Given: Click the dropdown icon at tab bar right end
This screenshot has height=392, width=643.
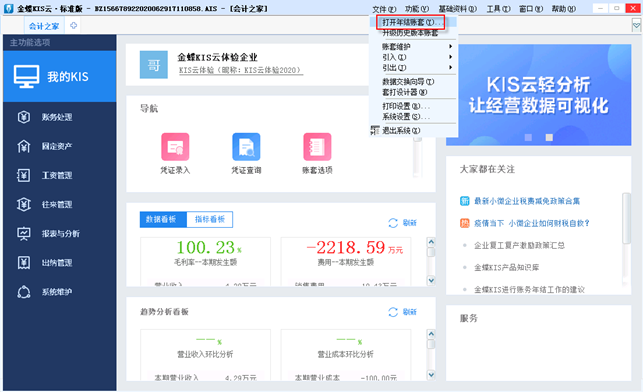Looking at the screenshot, I should click(636, 26).
